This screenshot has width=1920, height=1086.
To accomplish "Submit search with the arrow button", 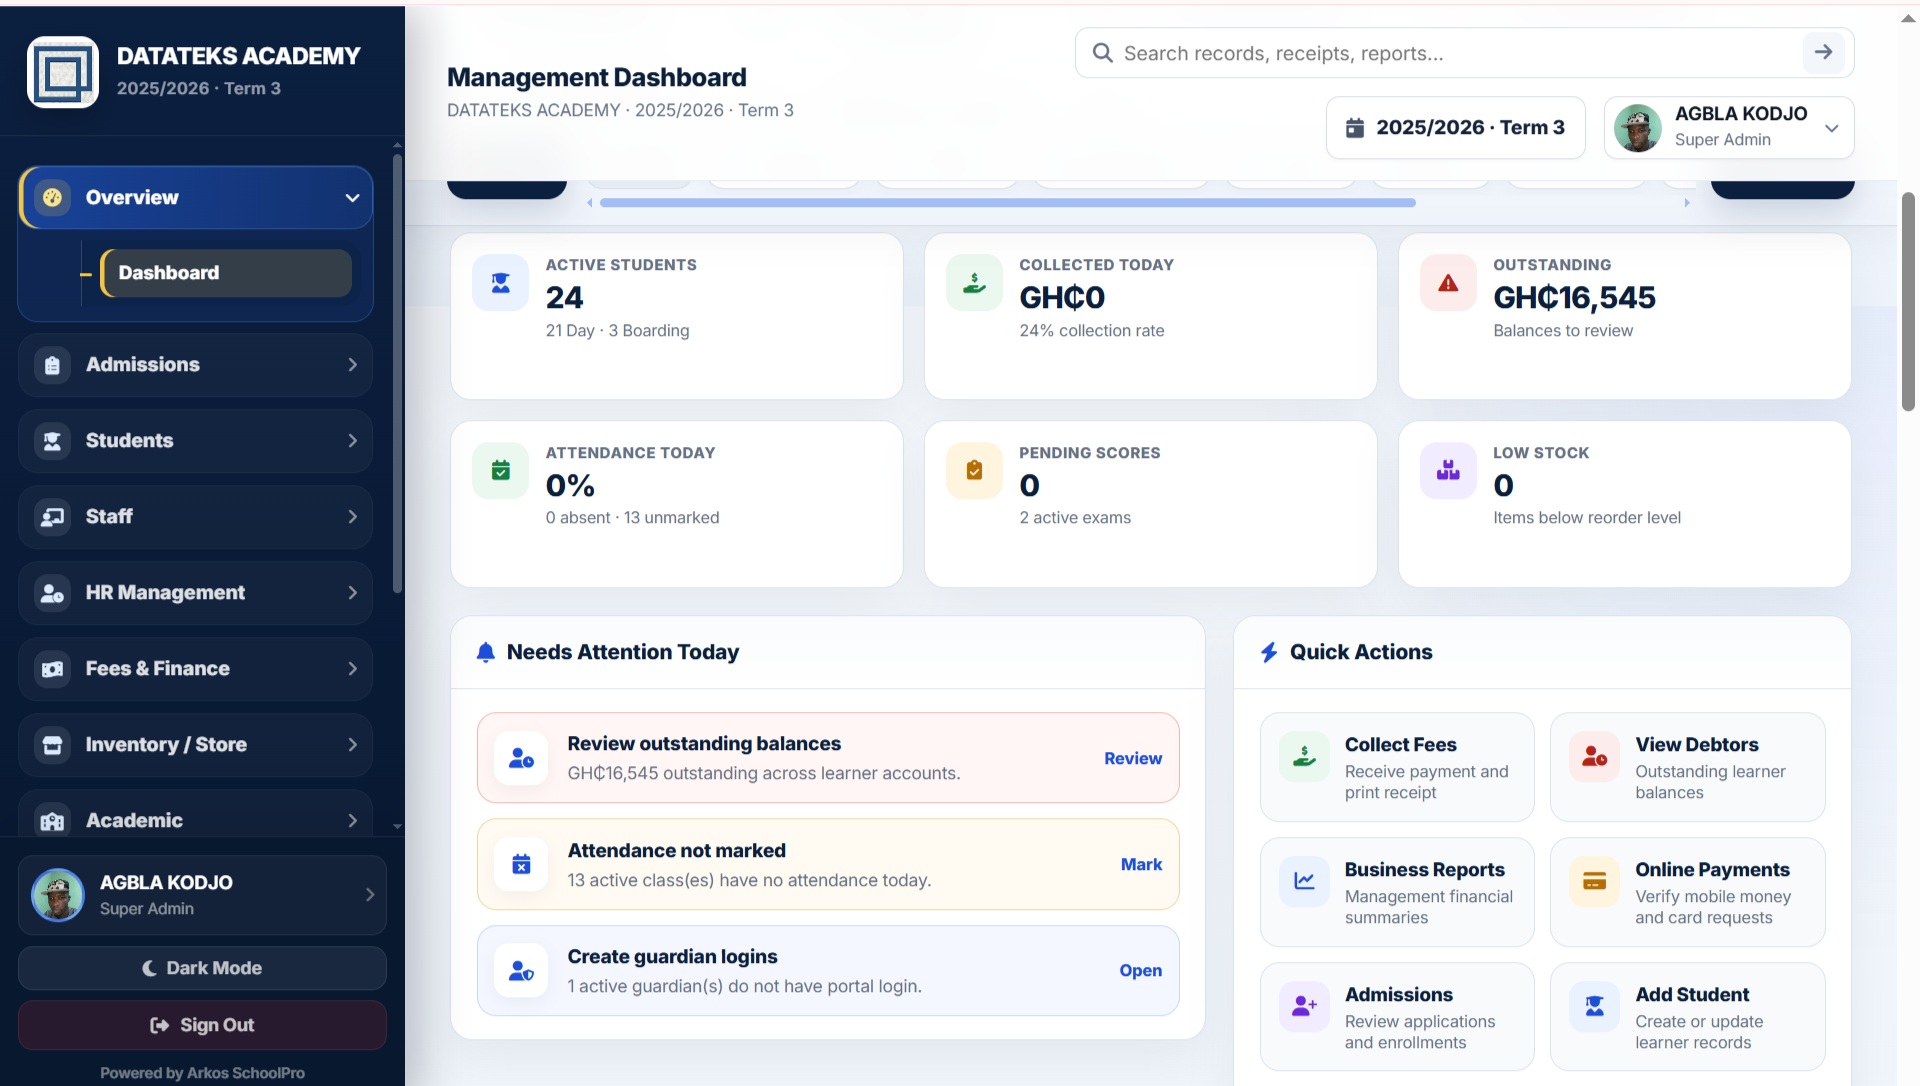I will point(1823,52).
